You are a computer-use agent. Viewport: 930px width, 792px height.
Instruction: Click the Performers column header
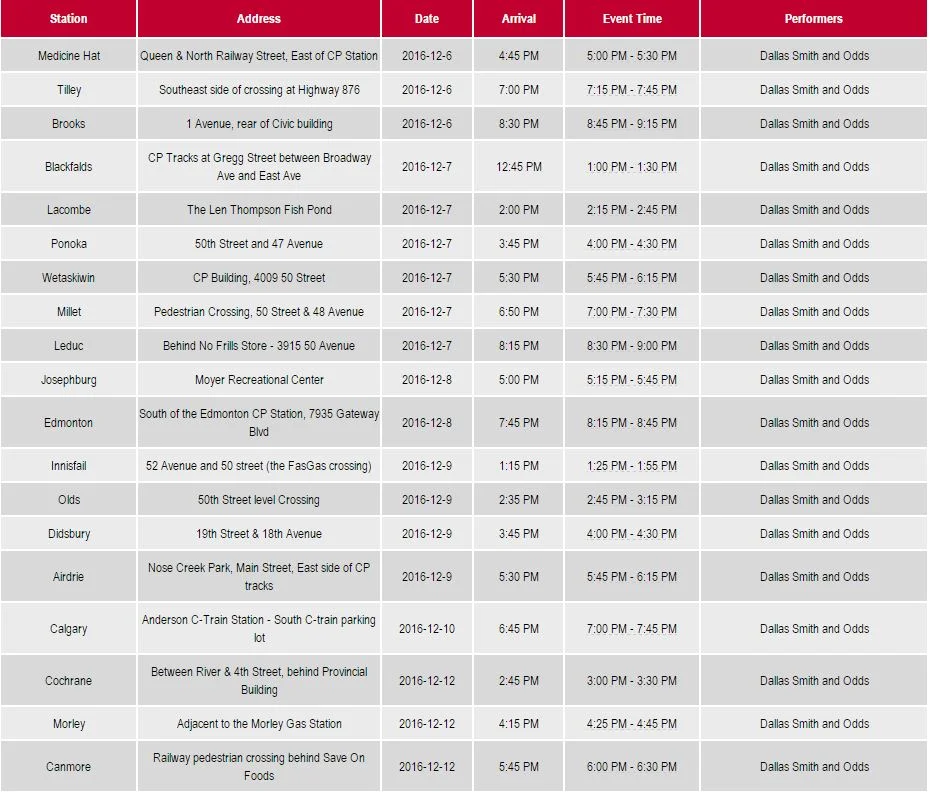click(814, 18)
